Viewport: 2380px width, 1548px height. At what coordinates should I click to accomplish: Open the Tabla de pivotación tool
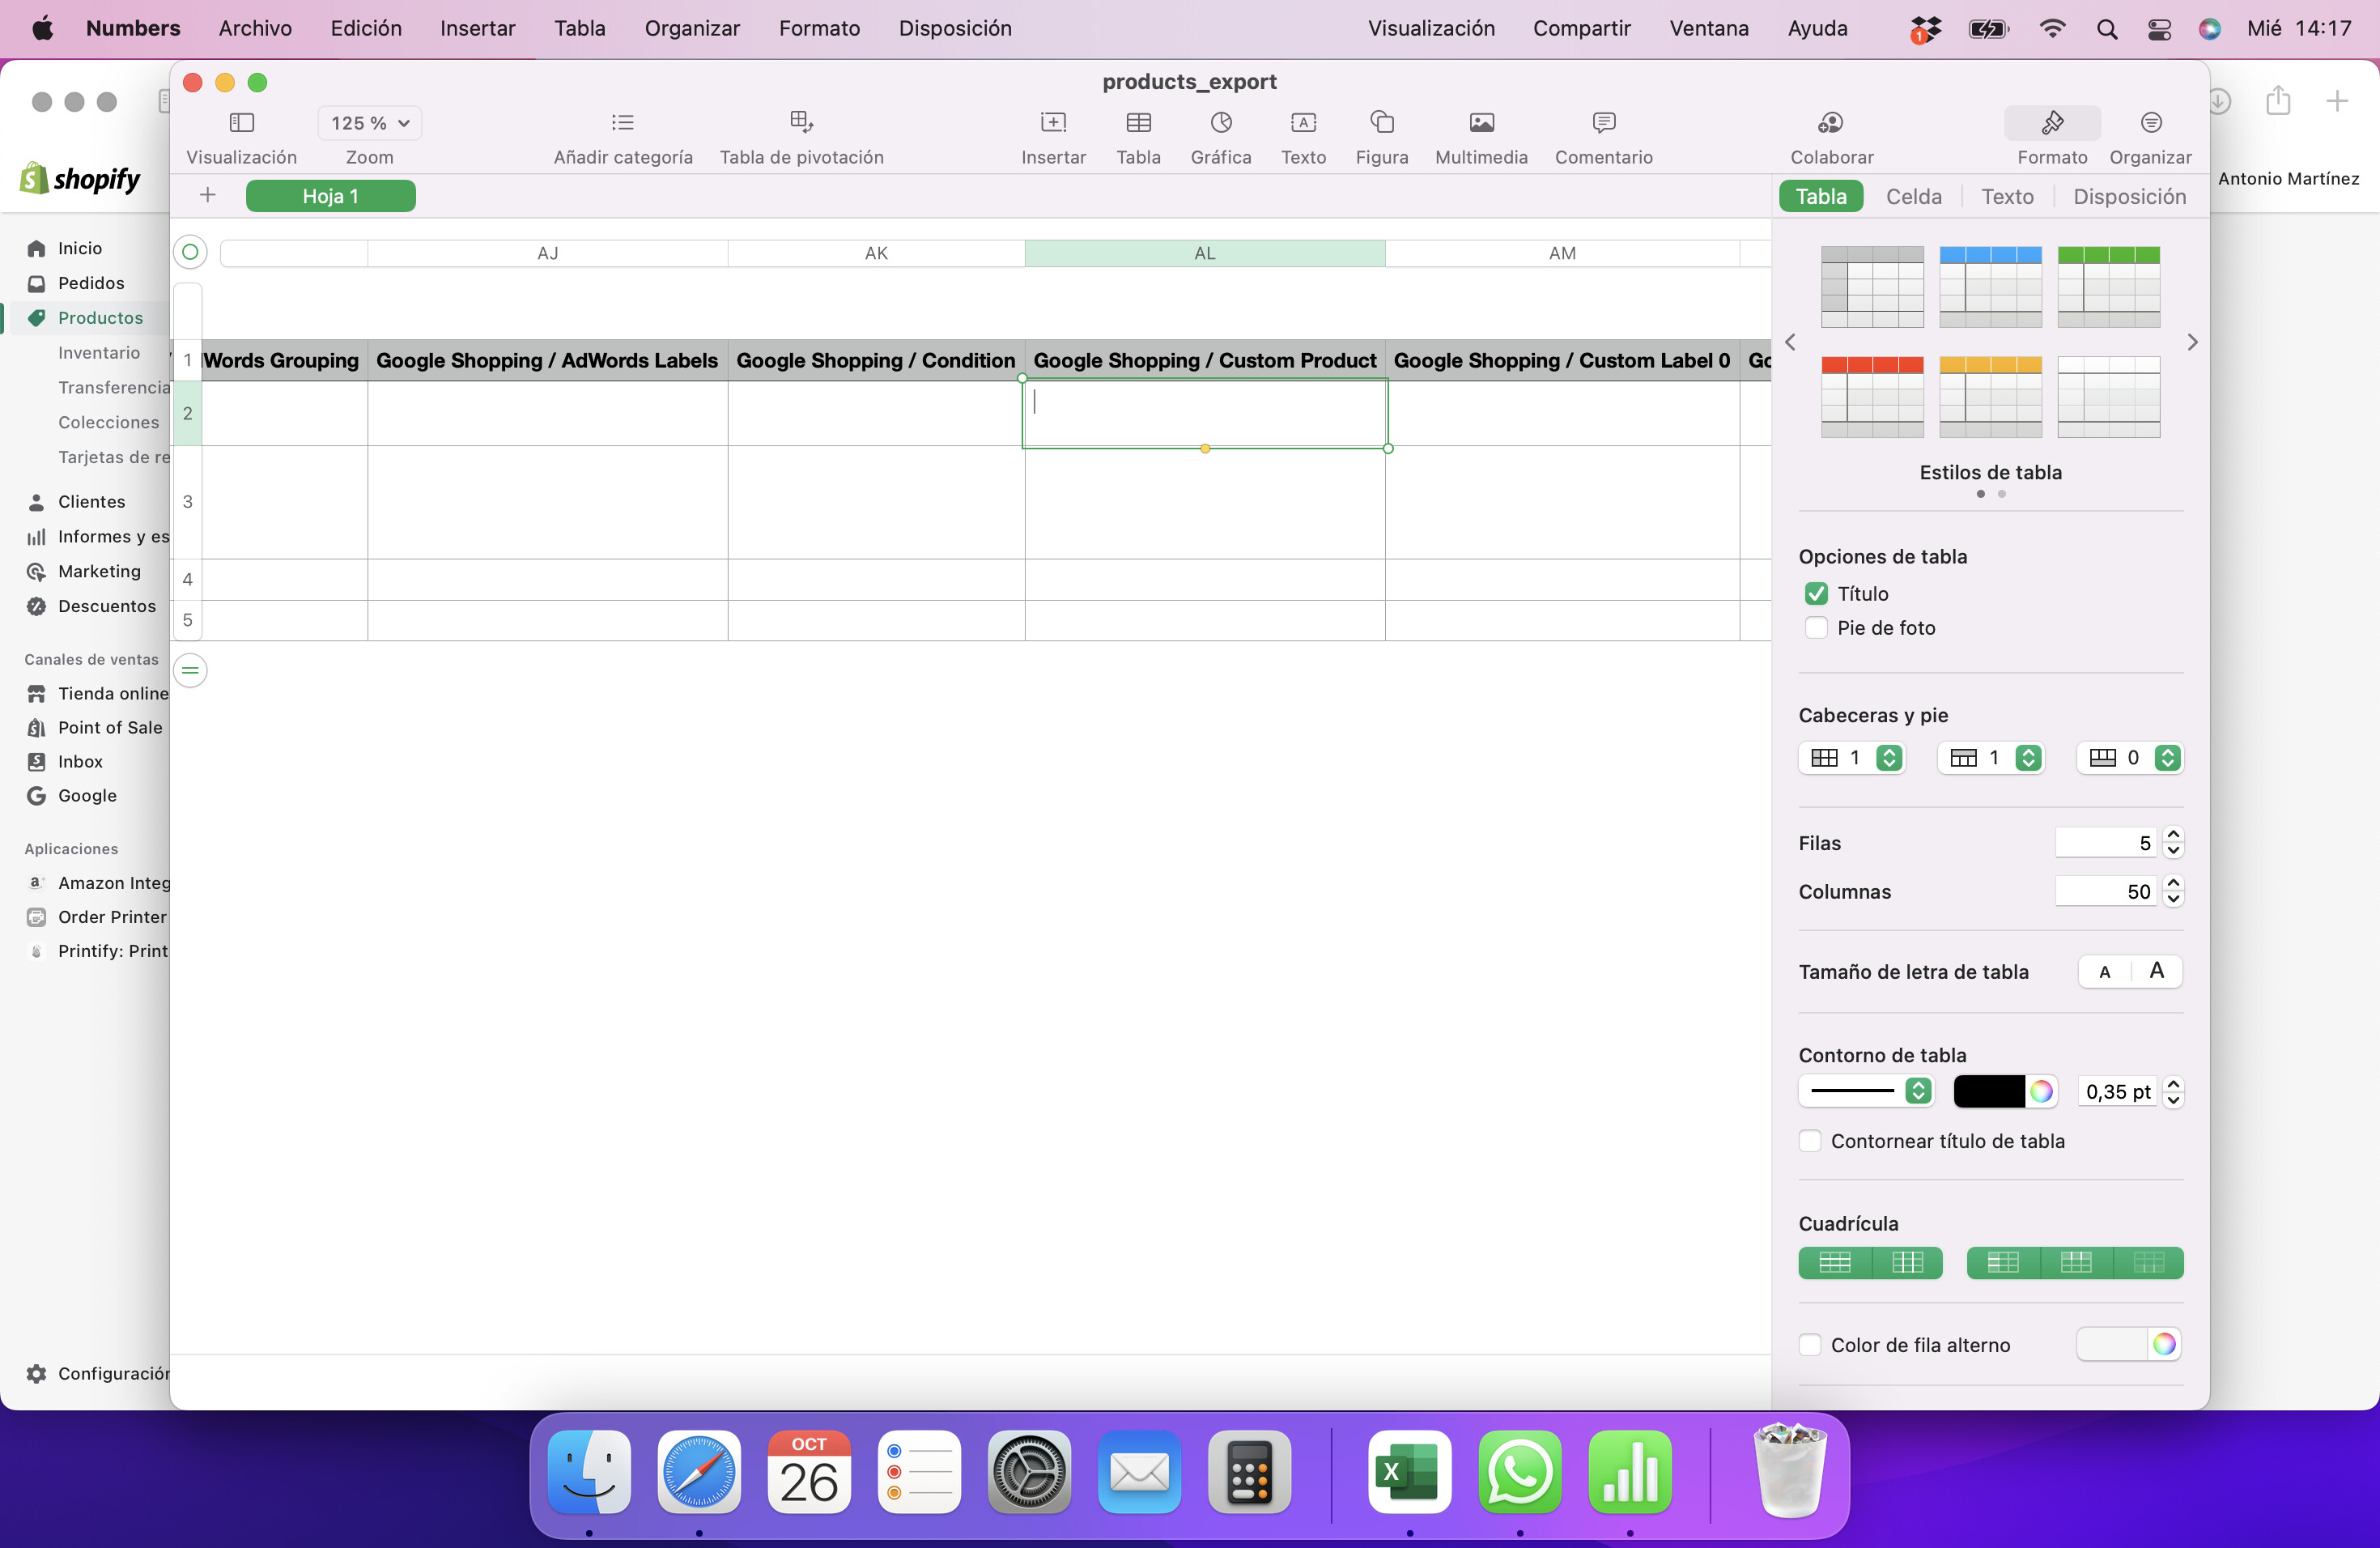point(801,123)
